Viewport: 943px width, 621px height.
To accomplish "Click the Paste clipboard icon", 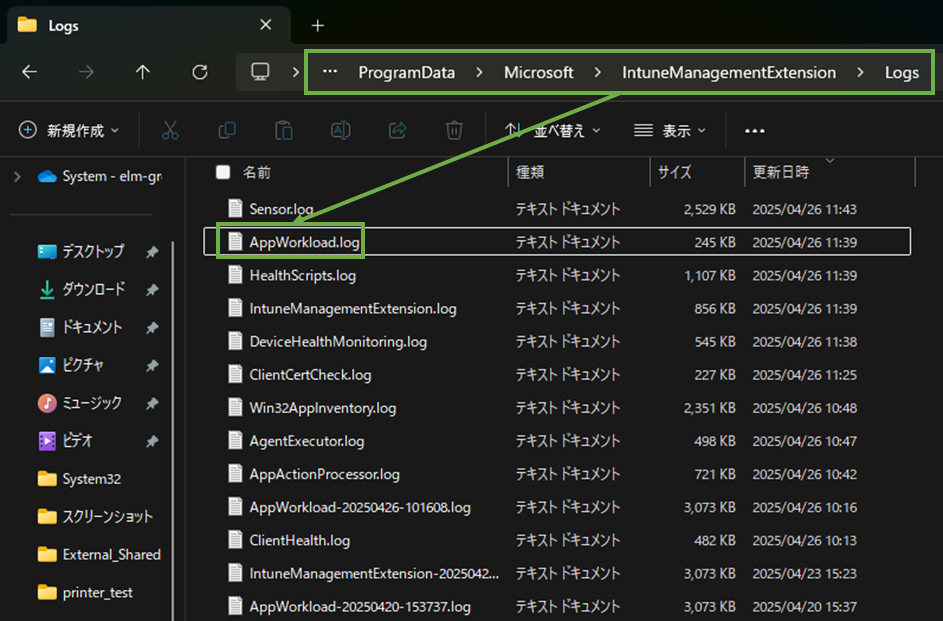I will pyautogui.click(x=283, y=130).
